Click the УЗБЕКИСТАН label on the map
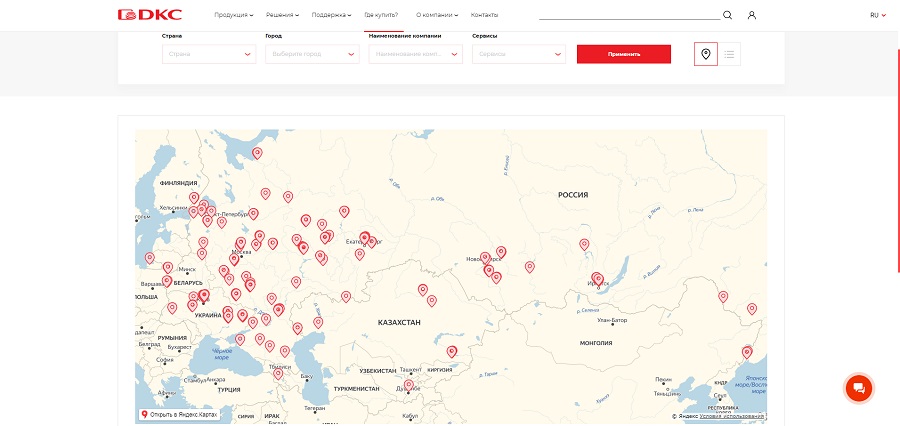 click(378, 371)
